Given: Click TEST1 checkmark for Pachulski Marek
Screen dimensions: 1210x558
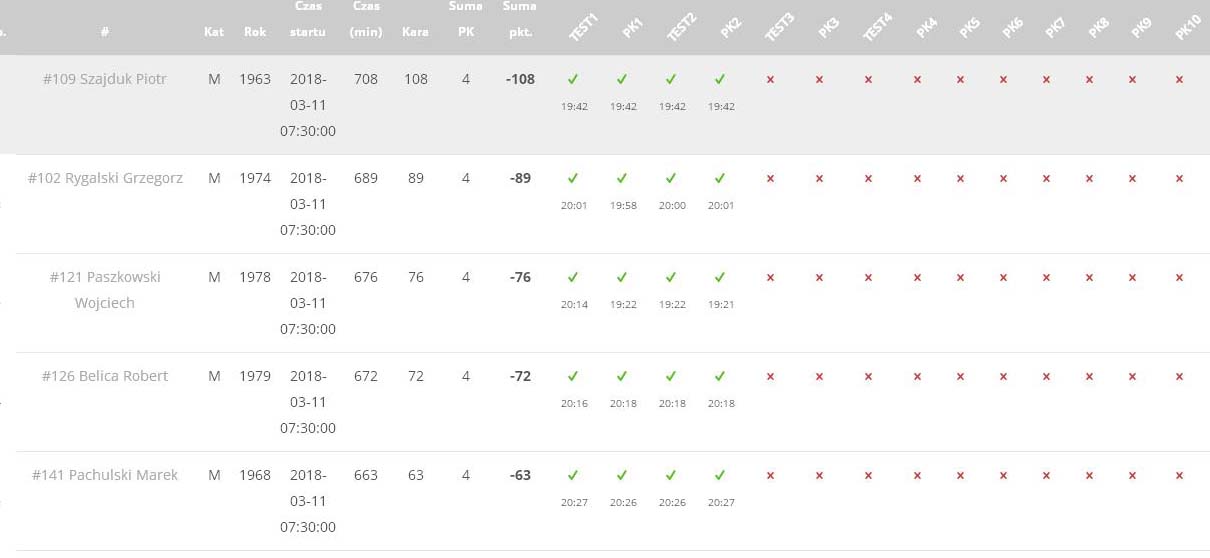Looking at the screenshot, I should [573, 475].
